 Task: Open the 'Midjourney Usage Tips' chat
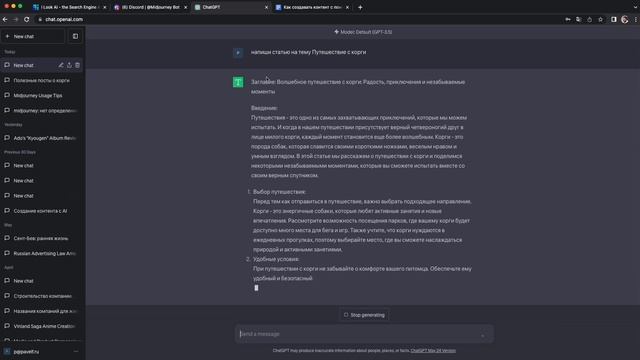[x=42, y=96]
